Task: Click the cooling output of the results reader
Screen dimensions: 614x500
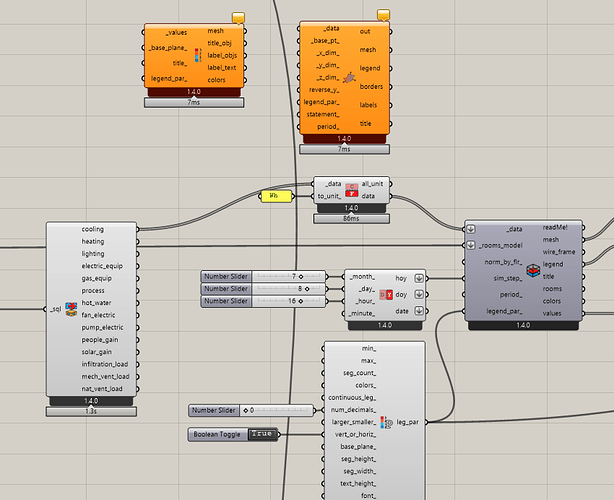Action: [93, 229]
